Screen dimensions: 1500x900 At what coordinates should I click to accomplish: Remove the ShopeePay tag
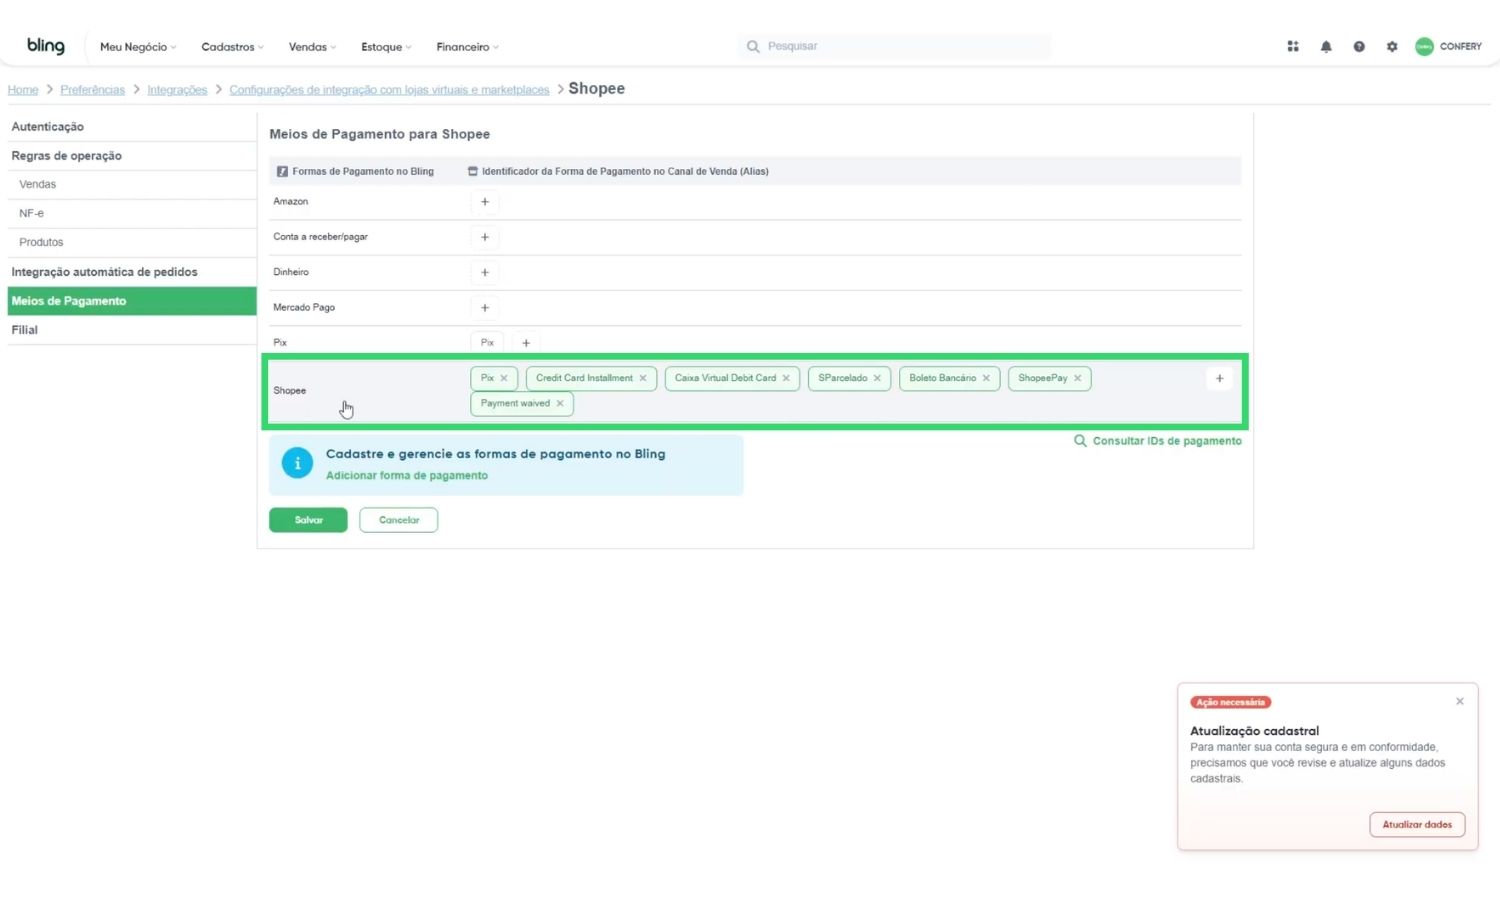[x=1077, y=378]
